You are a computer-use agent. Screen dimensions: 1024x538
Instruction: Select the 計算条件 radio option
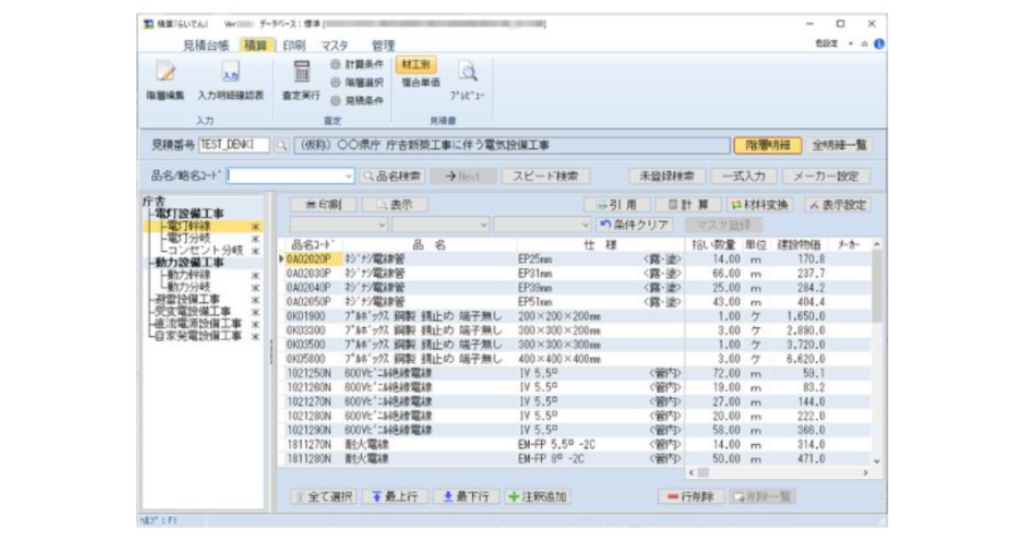(336, 64)
